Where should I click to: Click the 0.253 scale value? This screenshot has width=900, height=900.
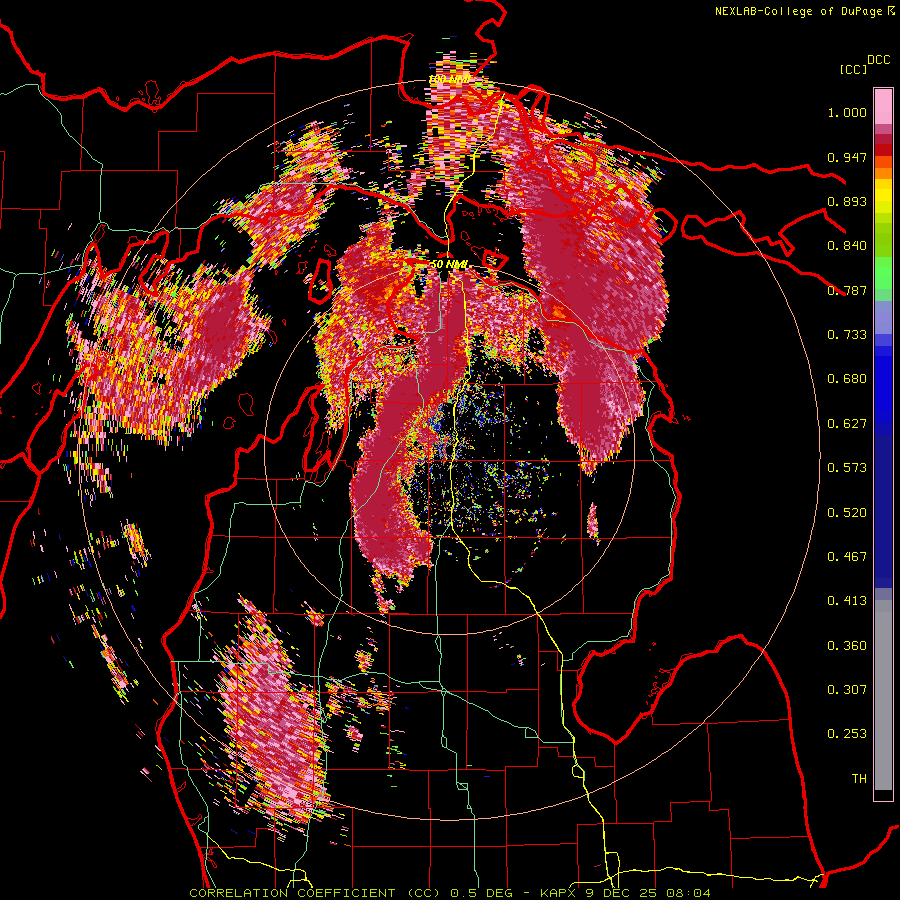[x=847, y=734]
